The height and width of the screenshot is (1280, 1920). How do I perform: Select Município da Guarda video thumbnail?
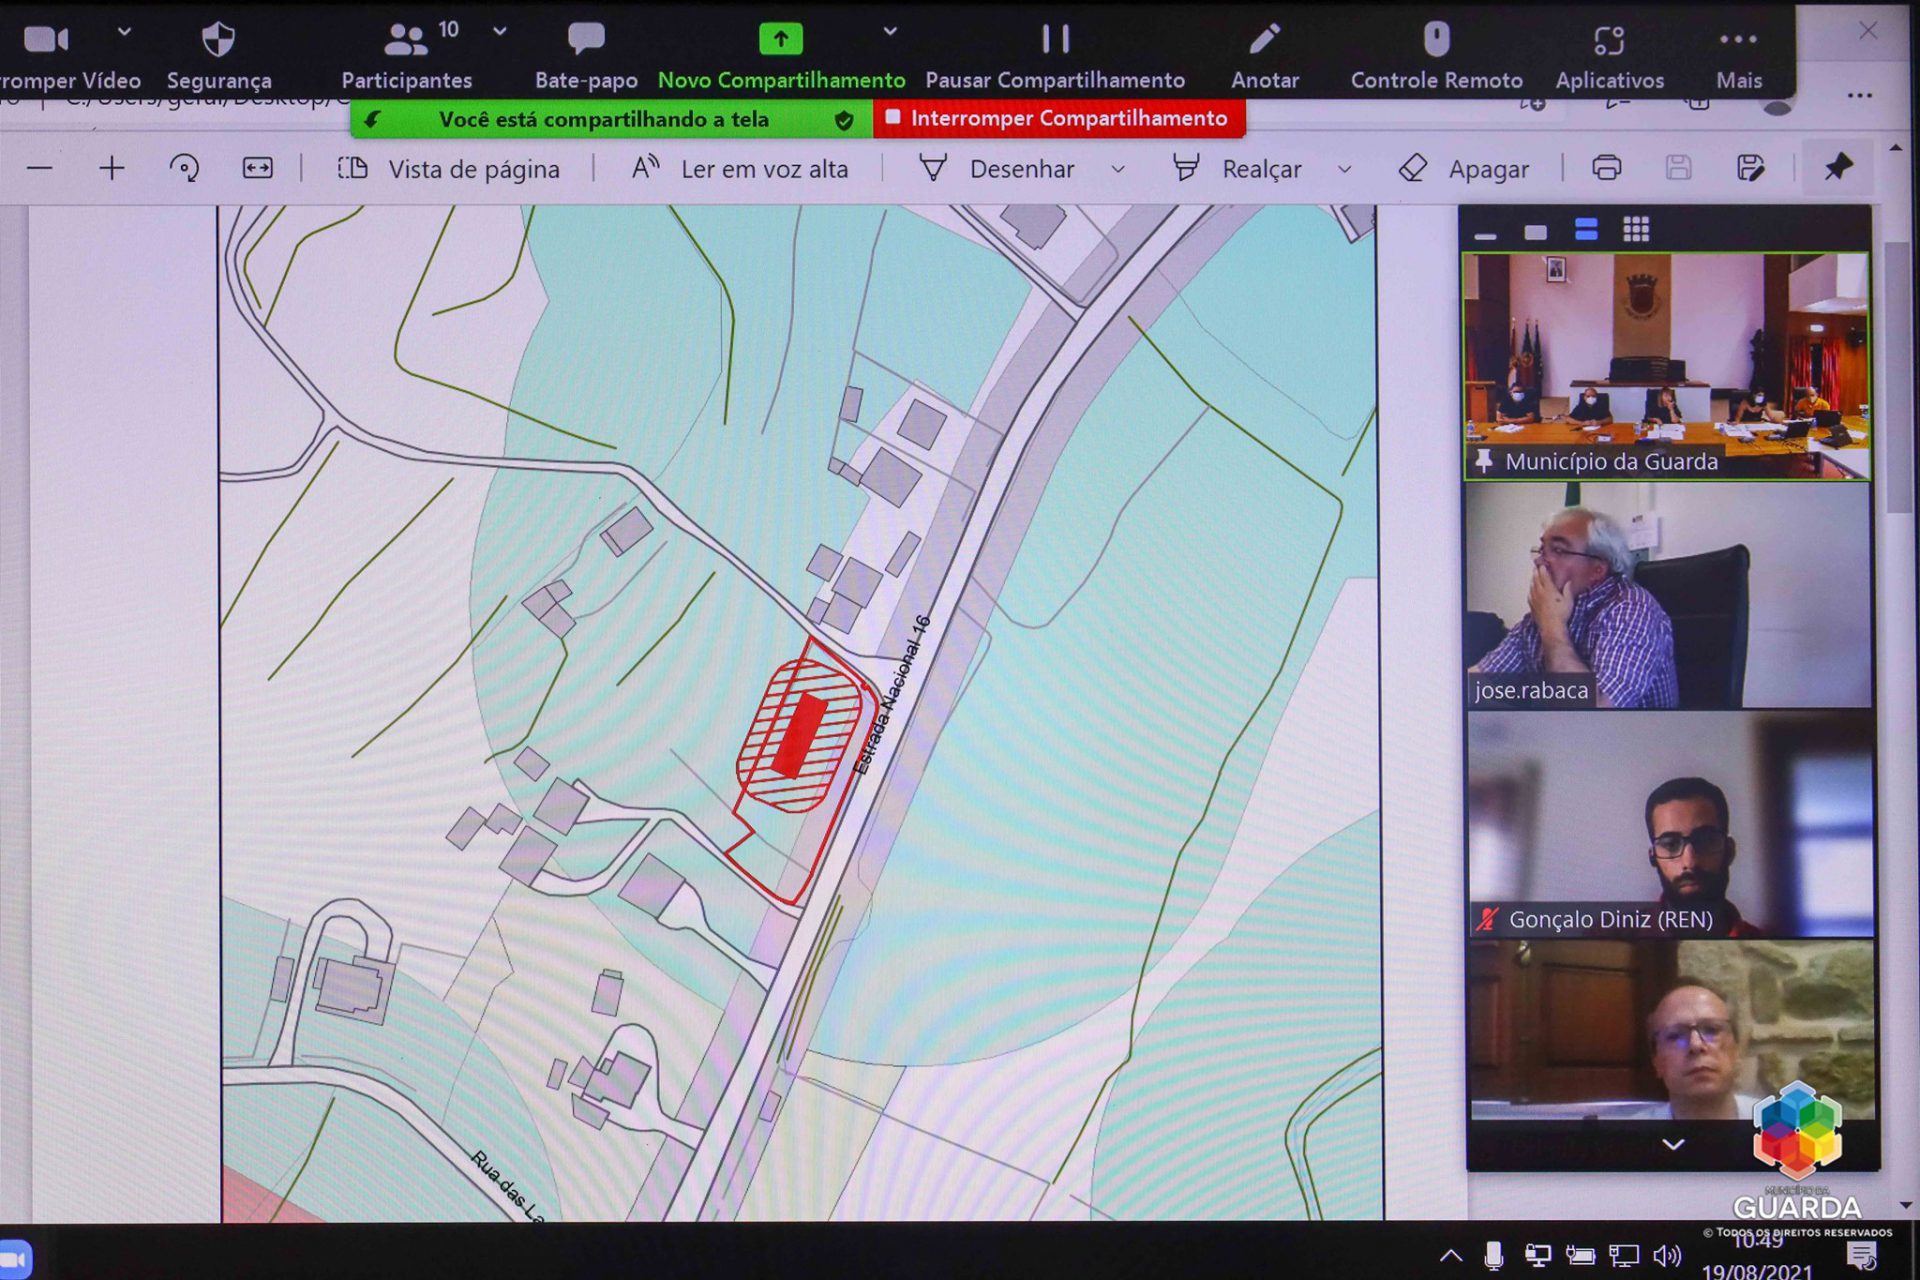(1666, 366)
